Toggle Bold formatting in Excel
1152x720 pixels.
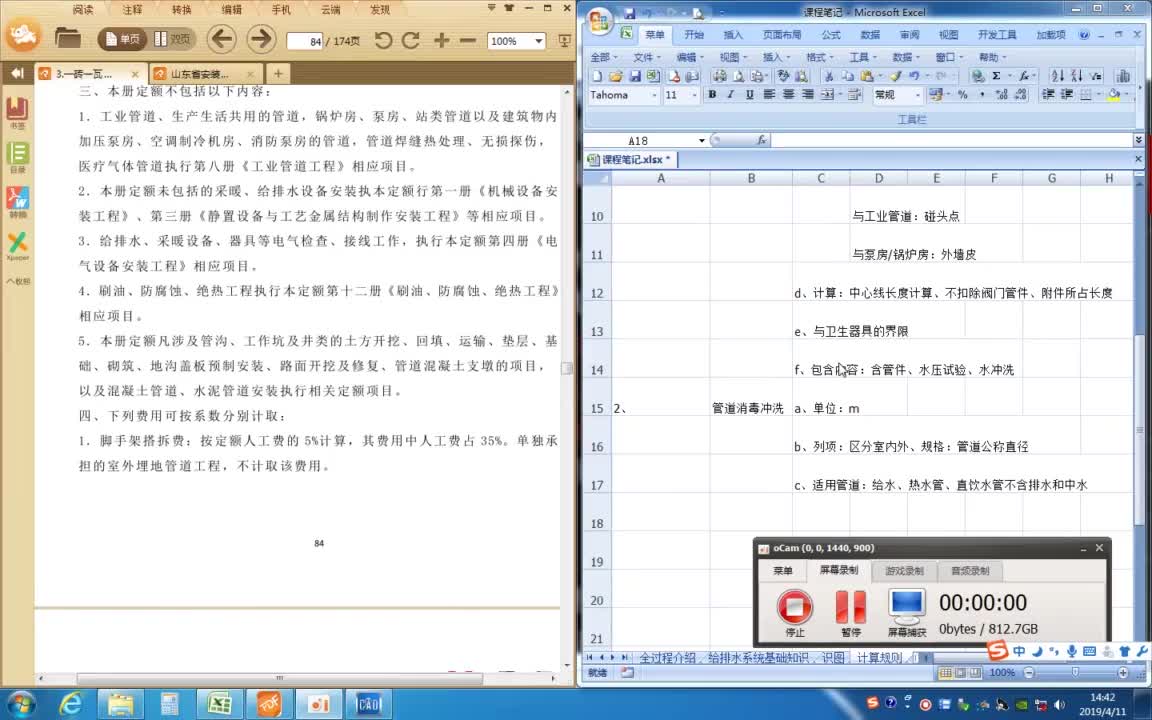tap(711, 95)
